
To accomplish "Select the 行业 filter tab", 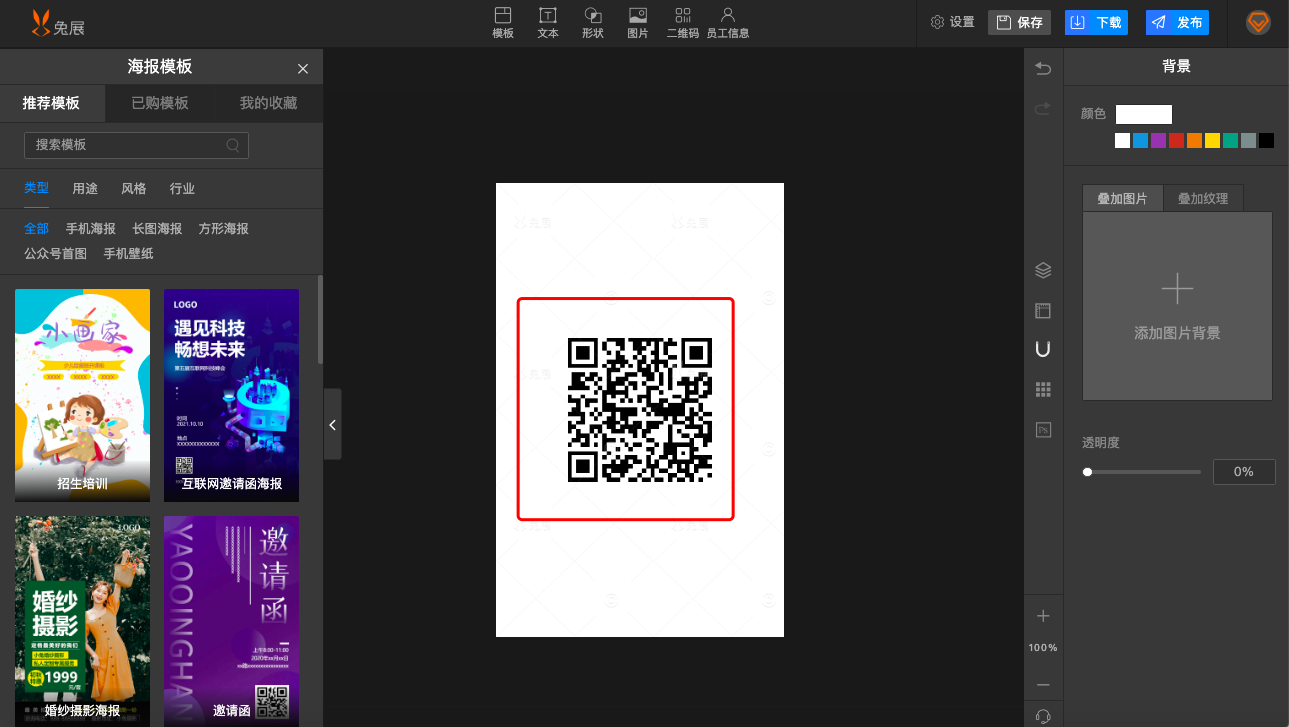I will click(x=182, y=188).
